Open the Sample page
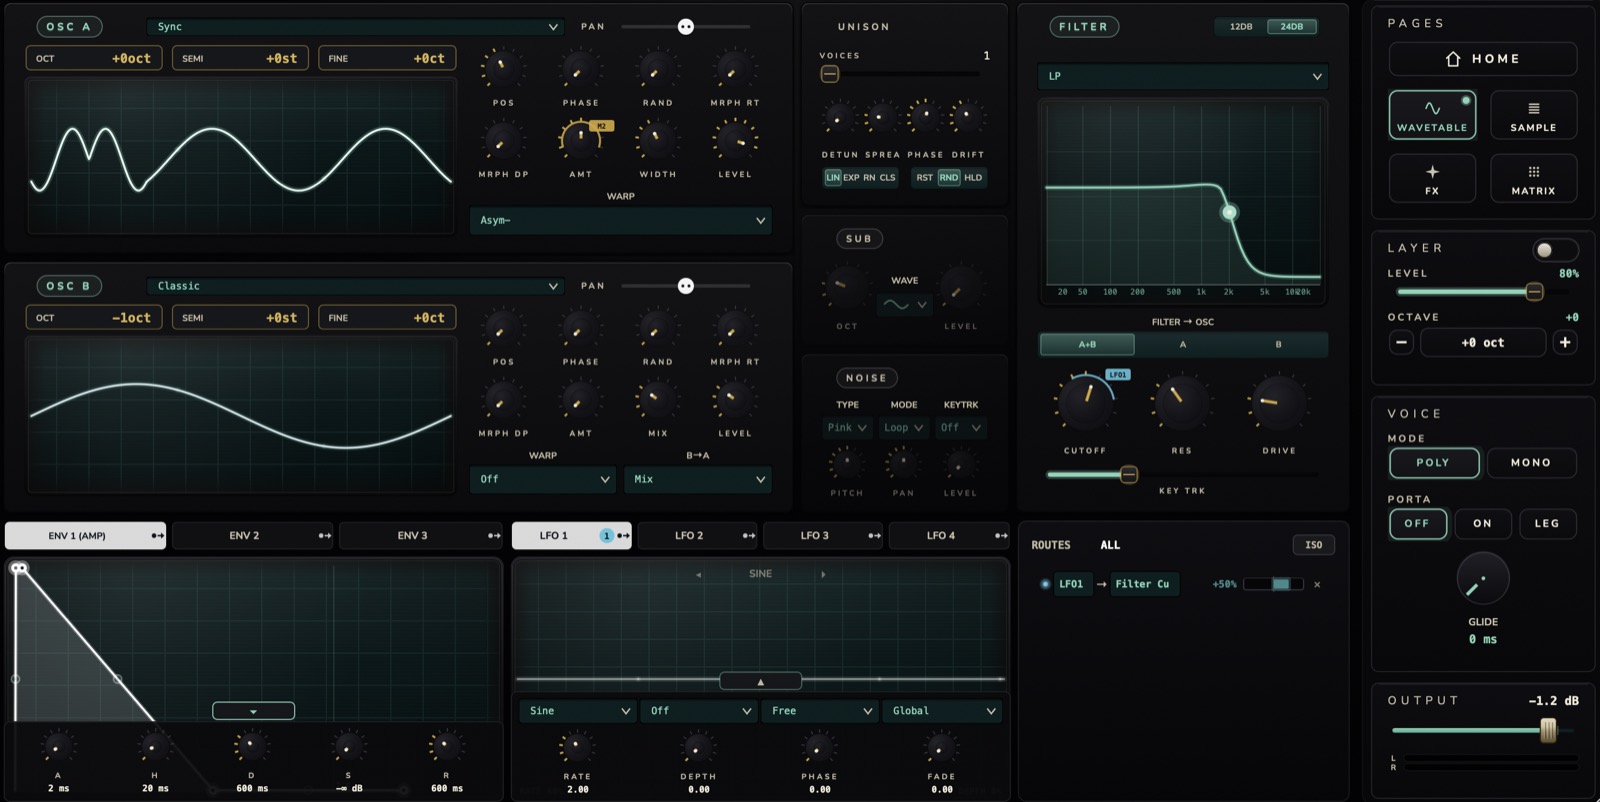This screenshot has width=1600, height=802. [1533, 115]
